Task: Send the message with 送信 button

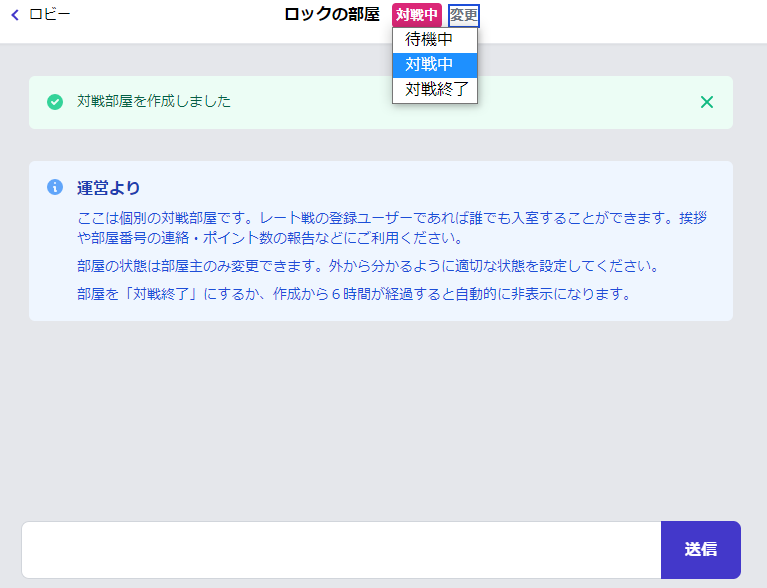Action: click(x=701, y=550)
